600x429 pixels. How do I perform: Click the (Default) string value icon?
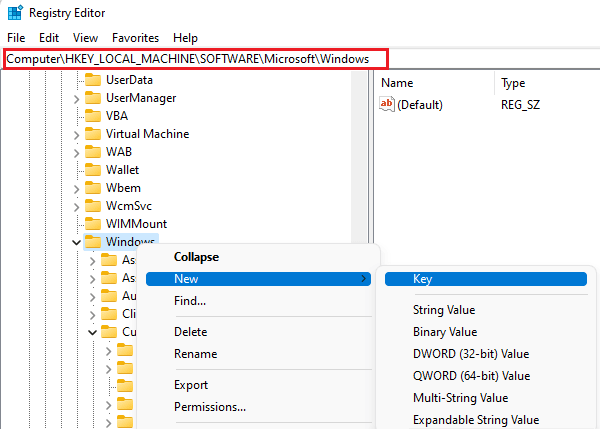388,104
